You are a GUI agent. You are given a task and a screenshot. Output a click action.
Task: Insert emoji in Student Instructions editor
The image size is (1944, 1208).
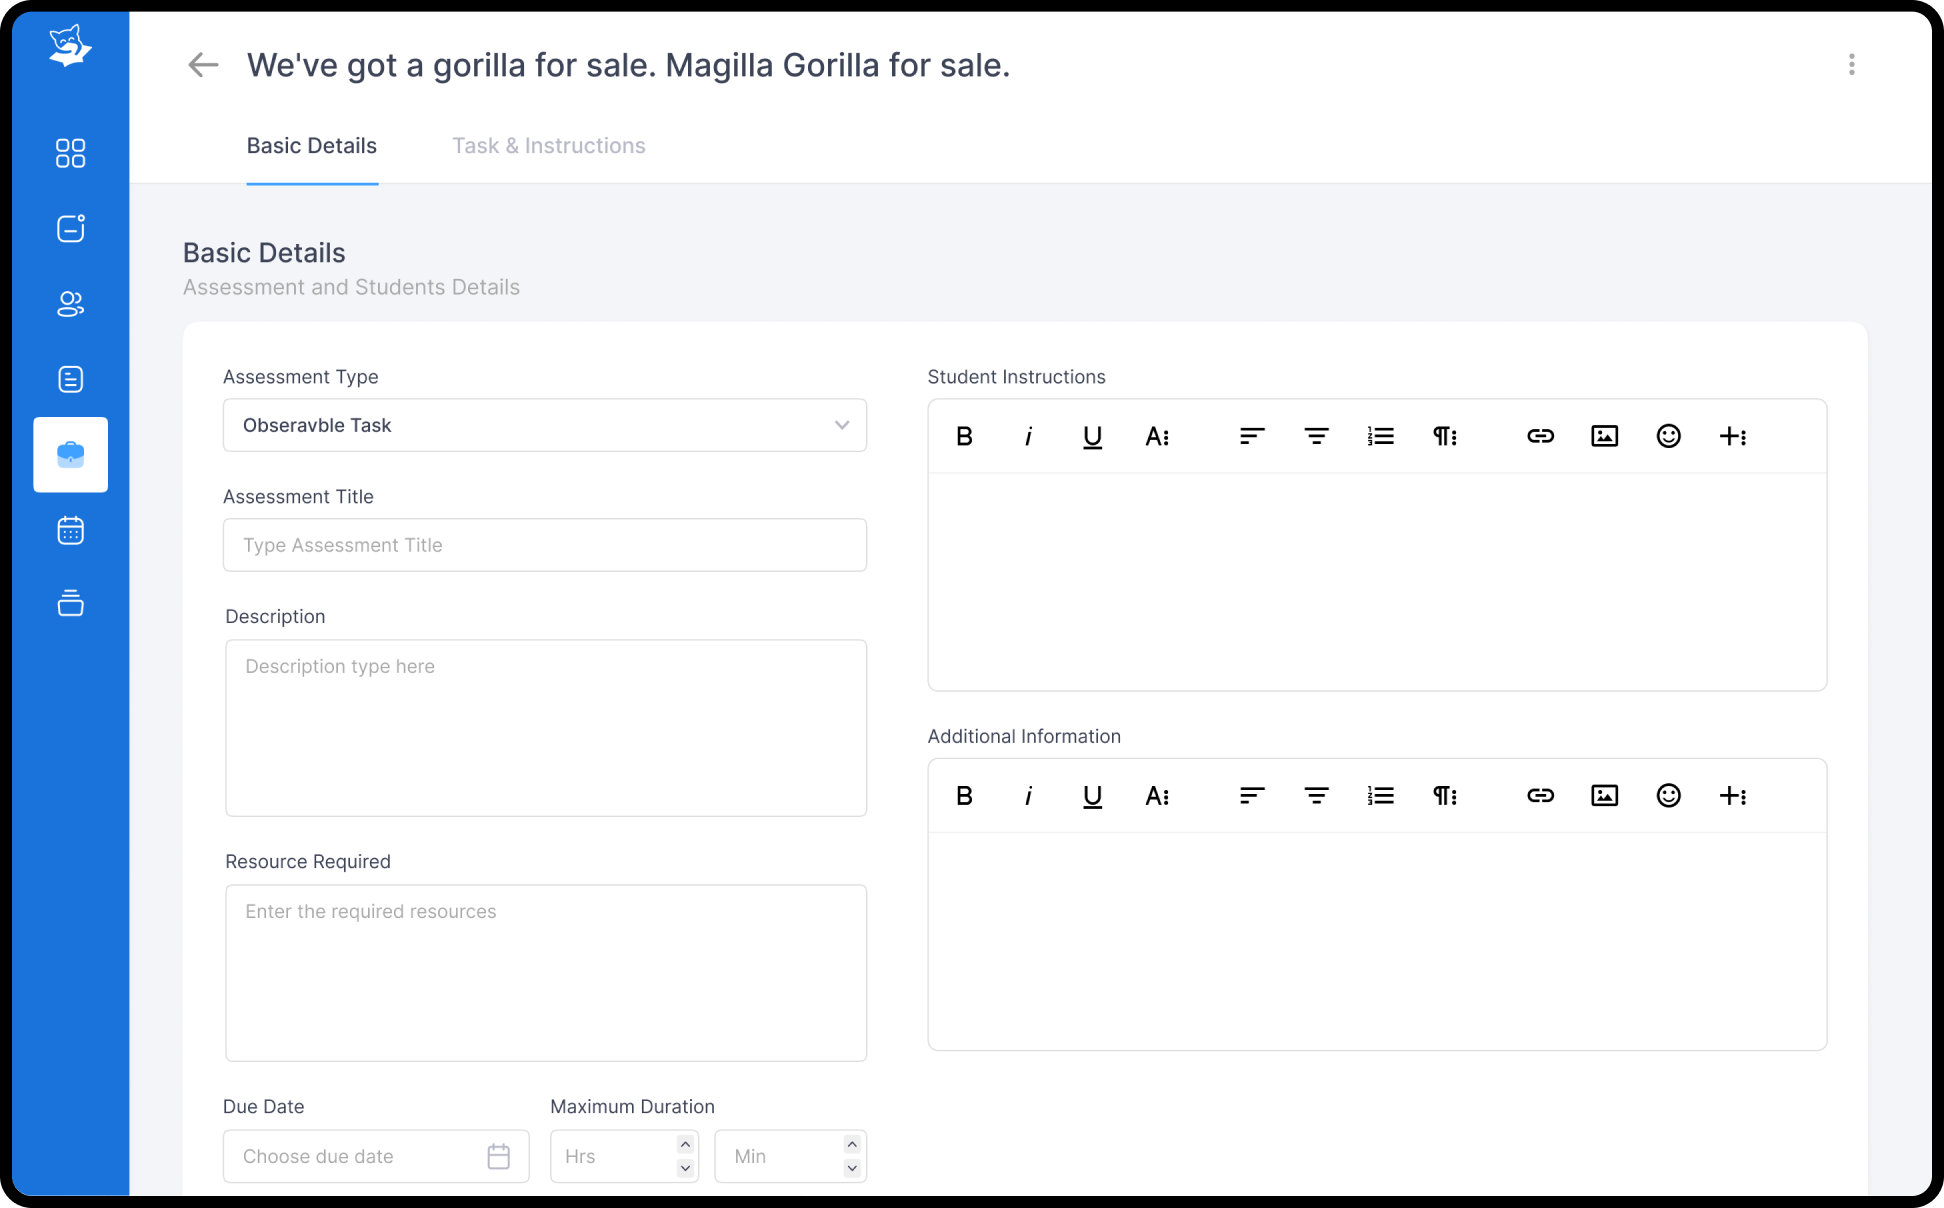1668,436
